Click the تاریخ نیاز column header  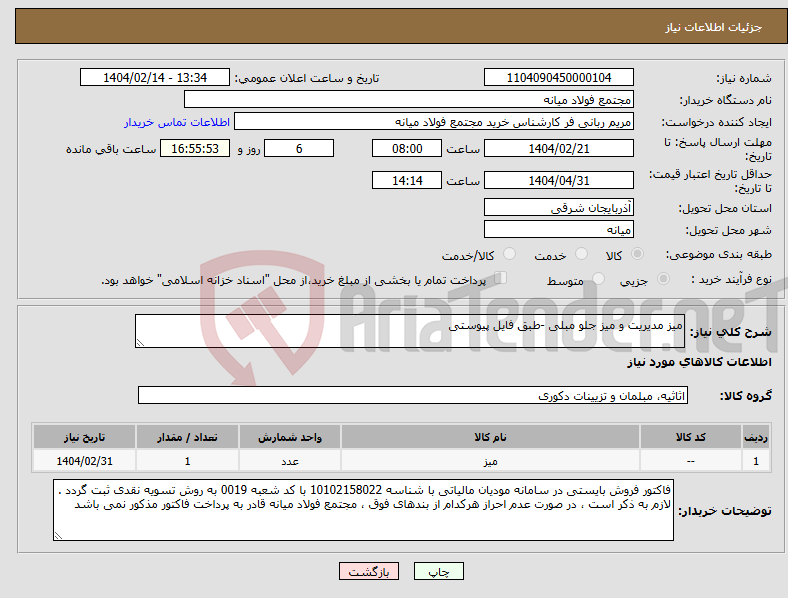coord(84,437)
